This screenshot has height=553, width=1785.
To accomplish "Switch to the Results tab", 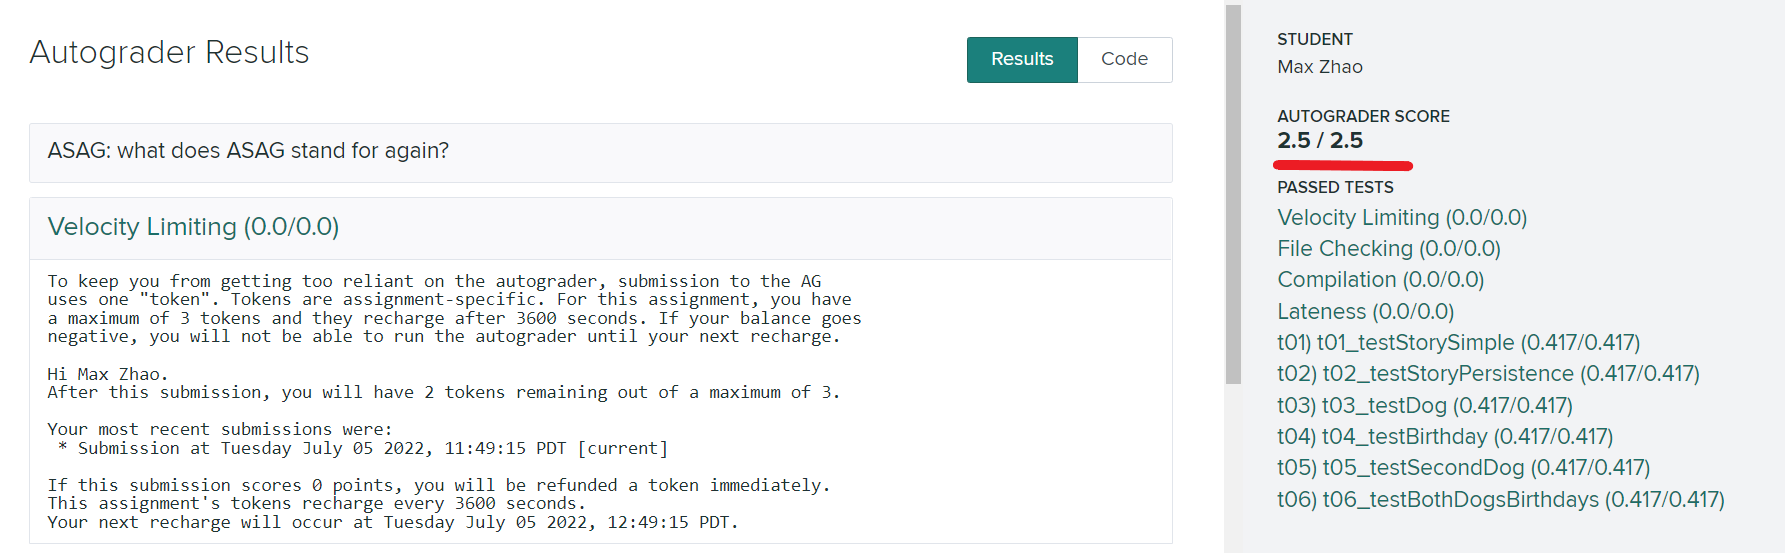I will (1021, 60).
